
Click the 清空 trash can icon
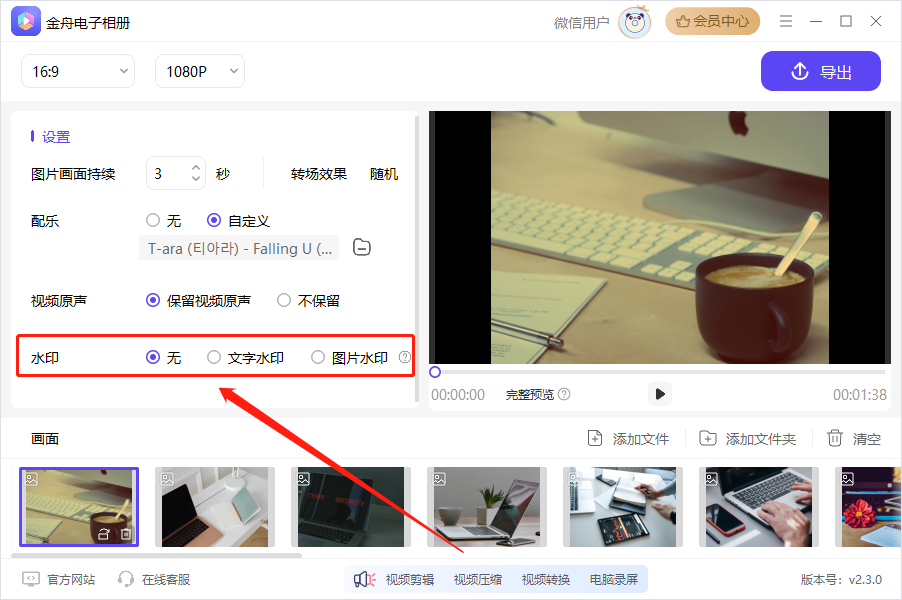[x=835, y=438]
